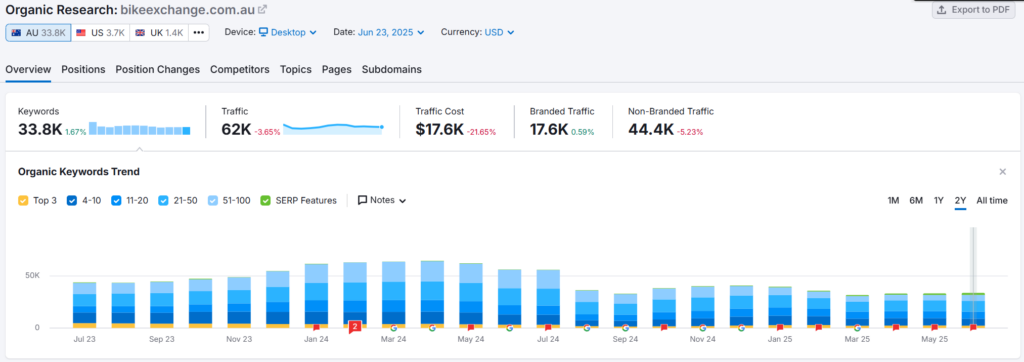Viewport: 1024px width, 362px height.
Task: Expand the Notes dropdown
Action: tap(382, 201)
